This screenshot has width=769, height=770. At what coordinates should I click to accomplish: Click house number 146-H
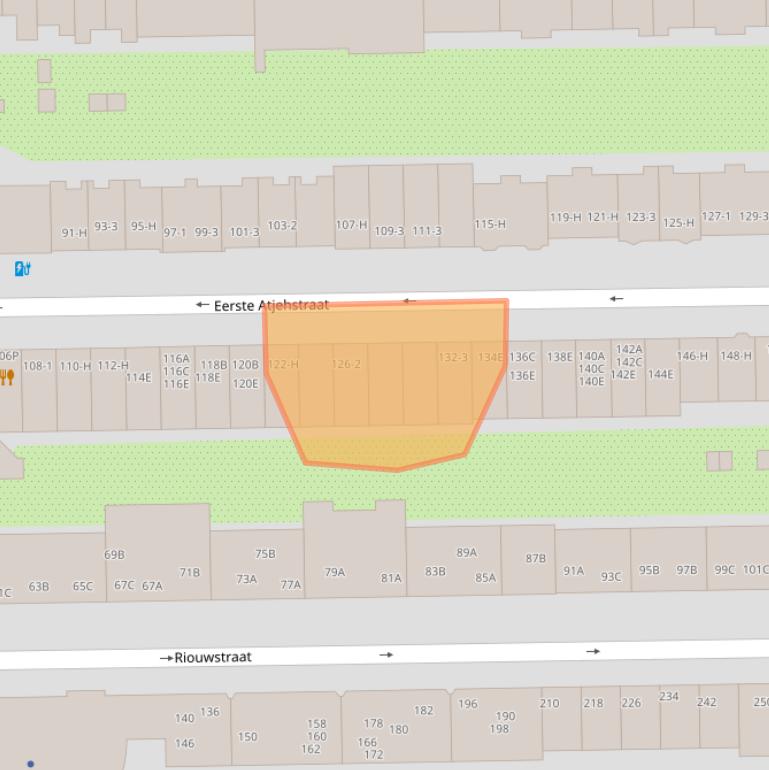pyautogui.click(x=692, y=356)
